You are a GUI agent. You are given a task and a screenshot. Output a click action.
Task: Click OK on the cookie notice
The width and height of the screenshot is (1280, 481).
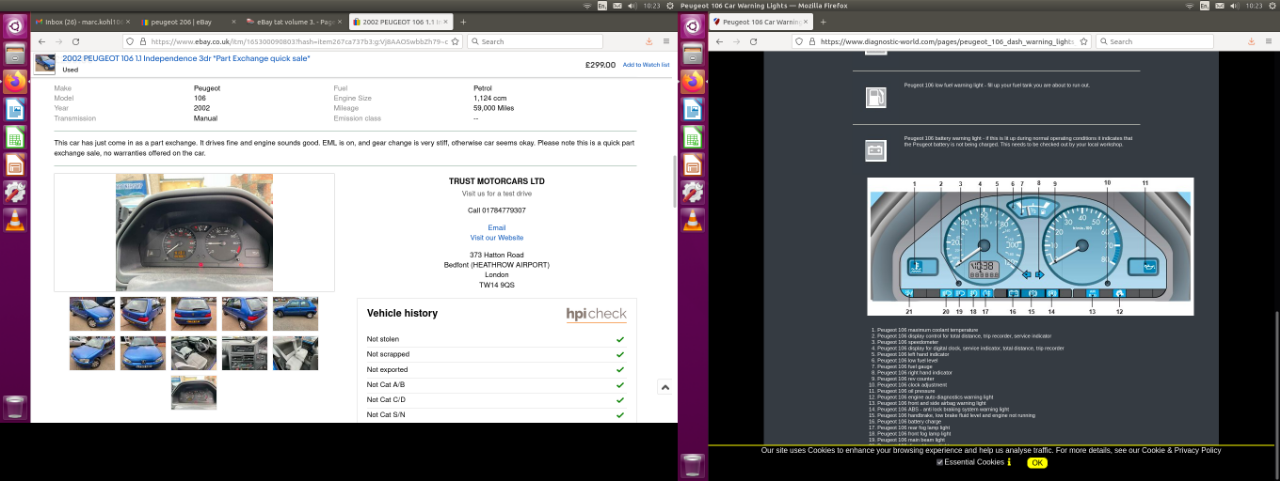point(1037,462)
